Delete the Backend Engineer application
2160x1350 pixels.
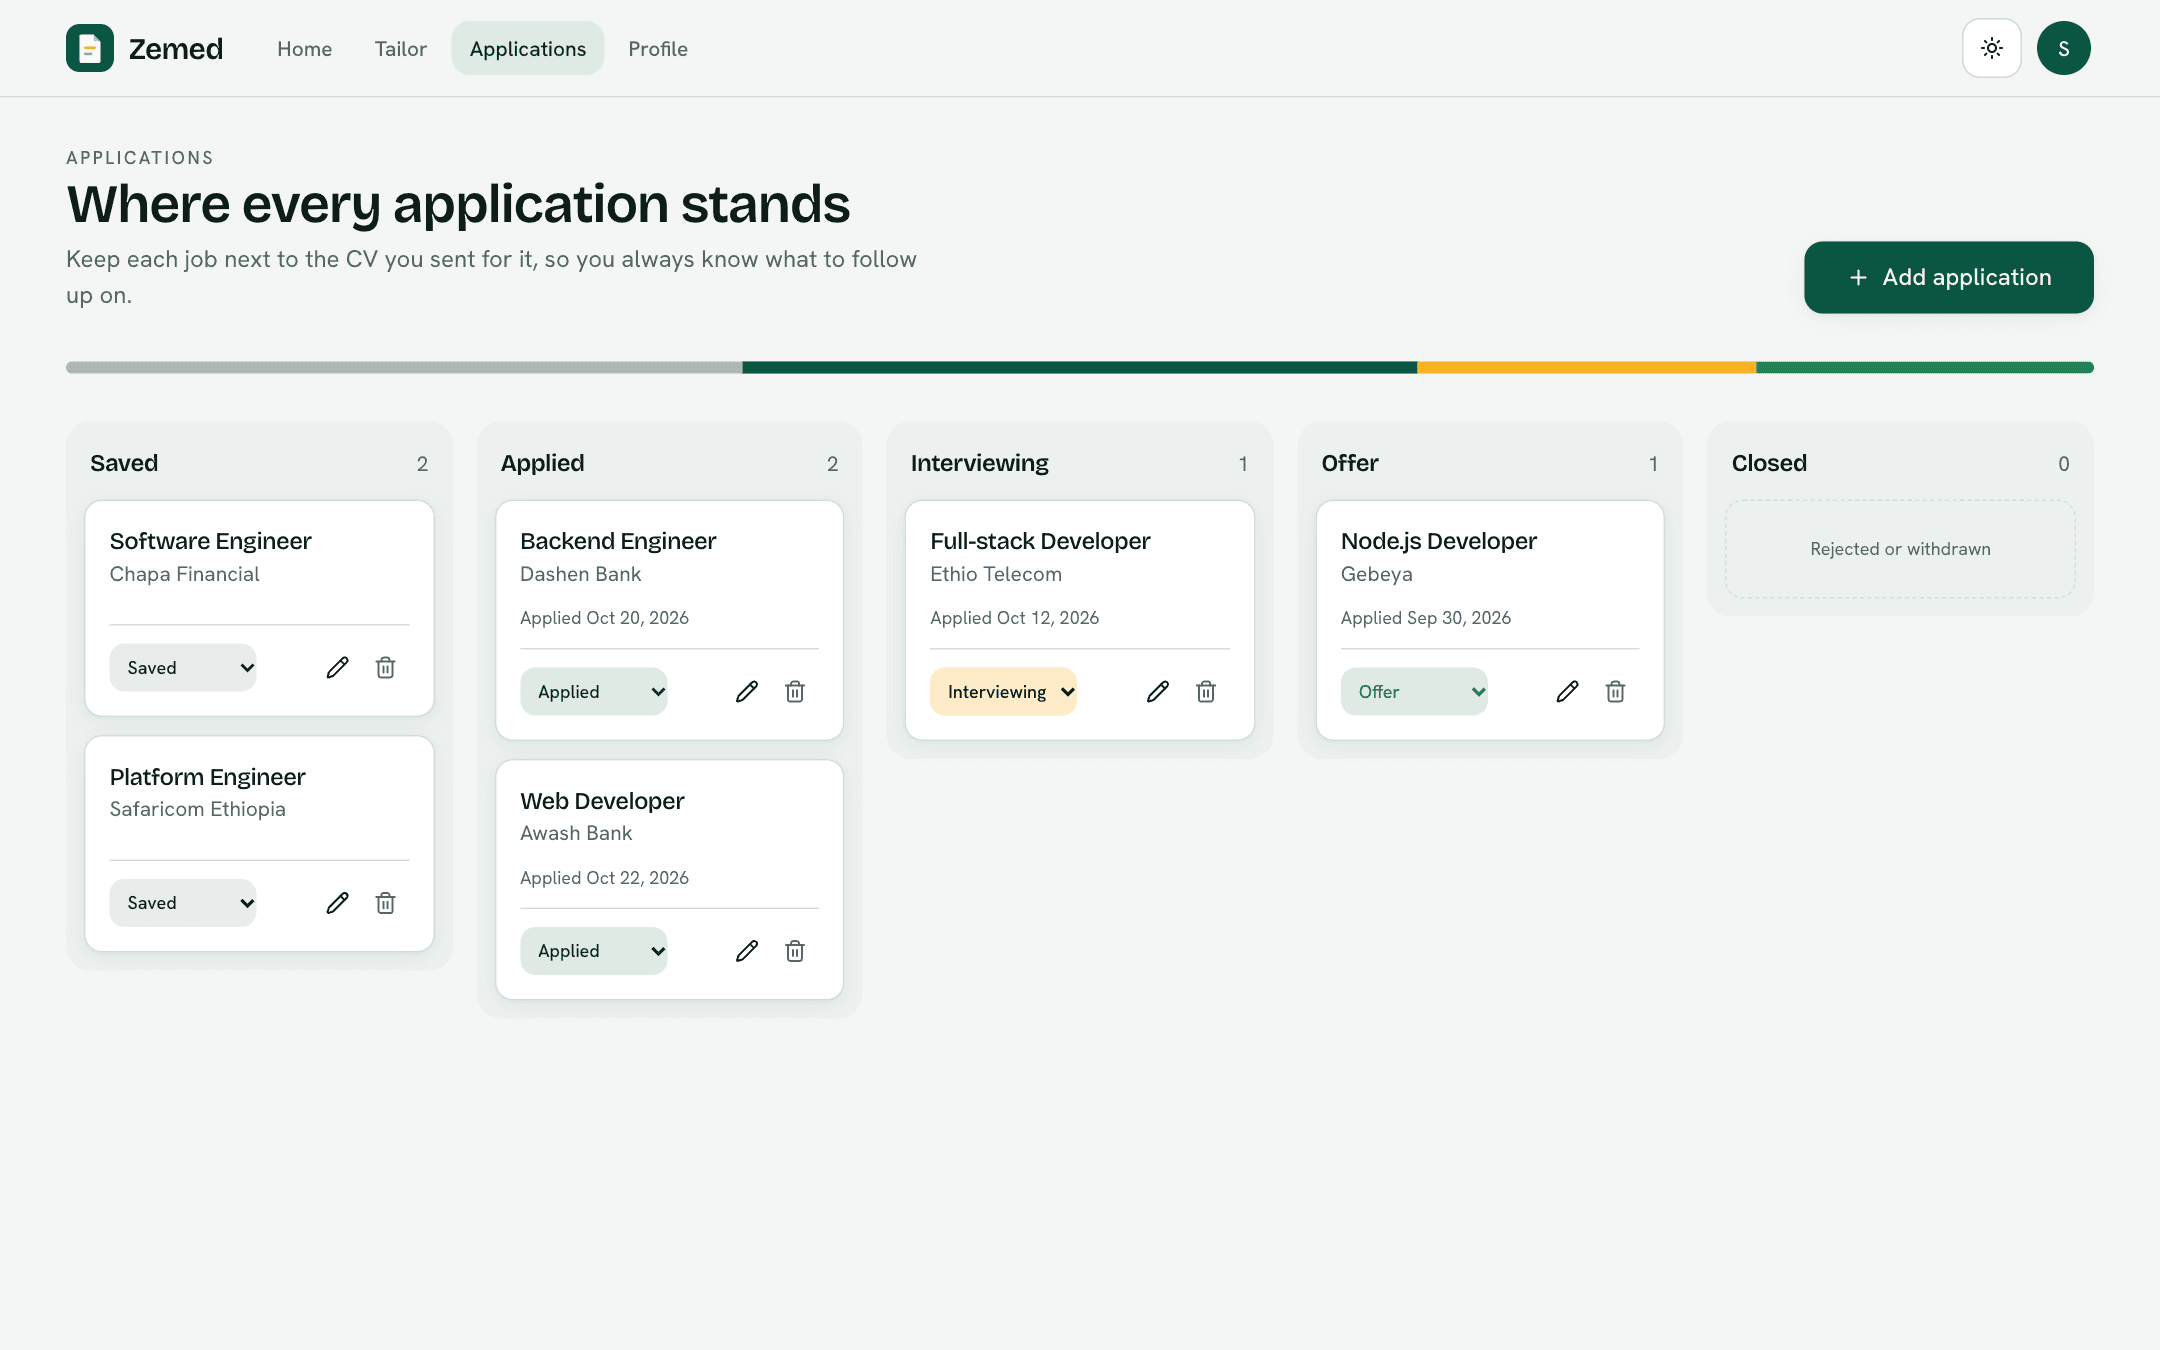(795, 691)
